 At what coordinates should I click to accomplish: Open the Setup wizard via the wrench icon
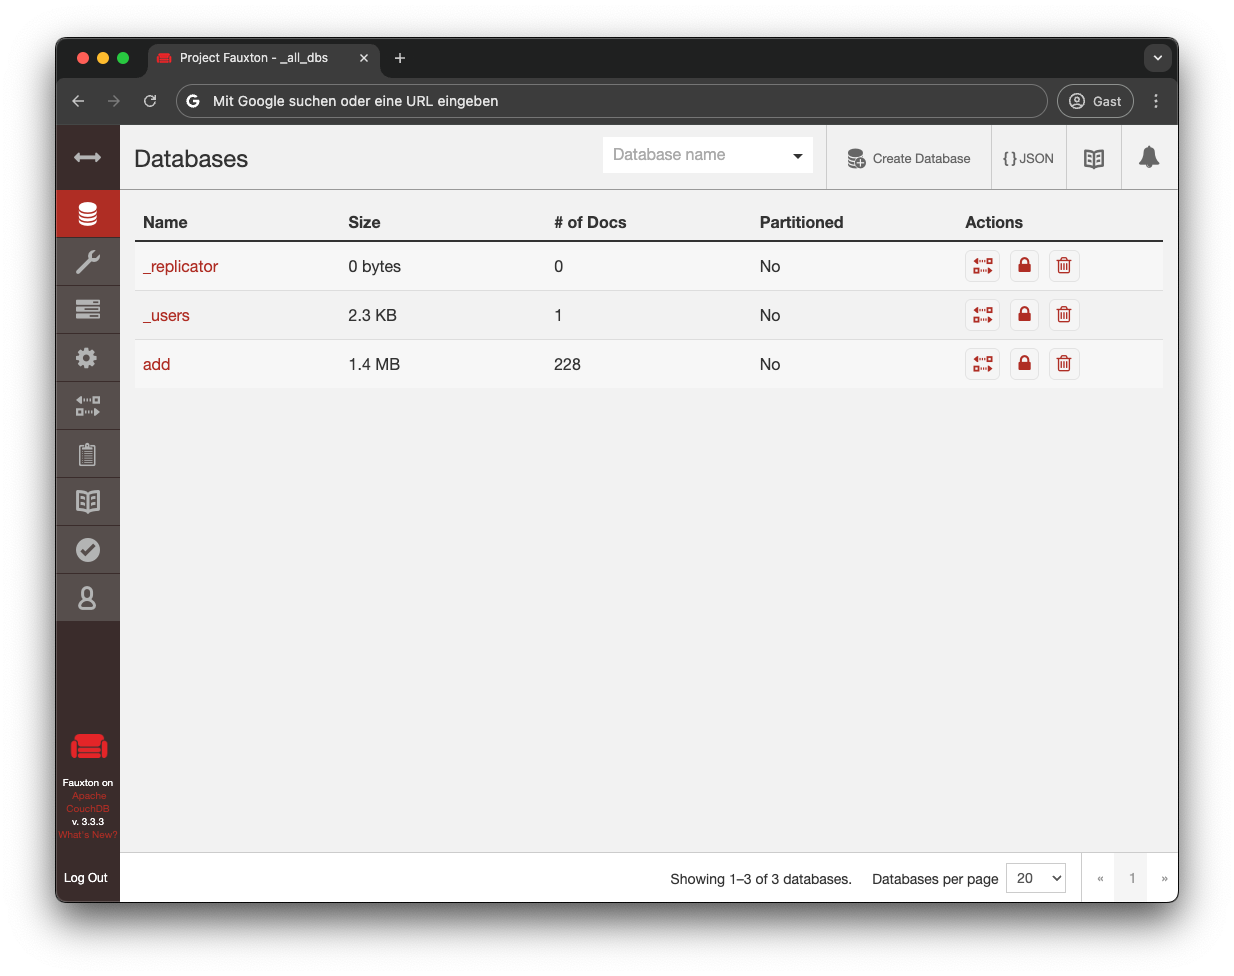(88, 261)
